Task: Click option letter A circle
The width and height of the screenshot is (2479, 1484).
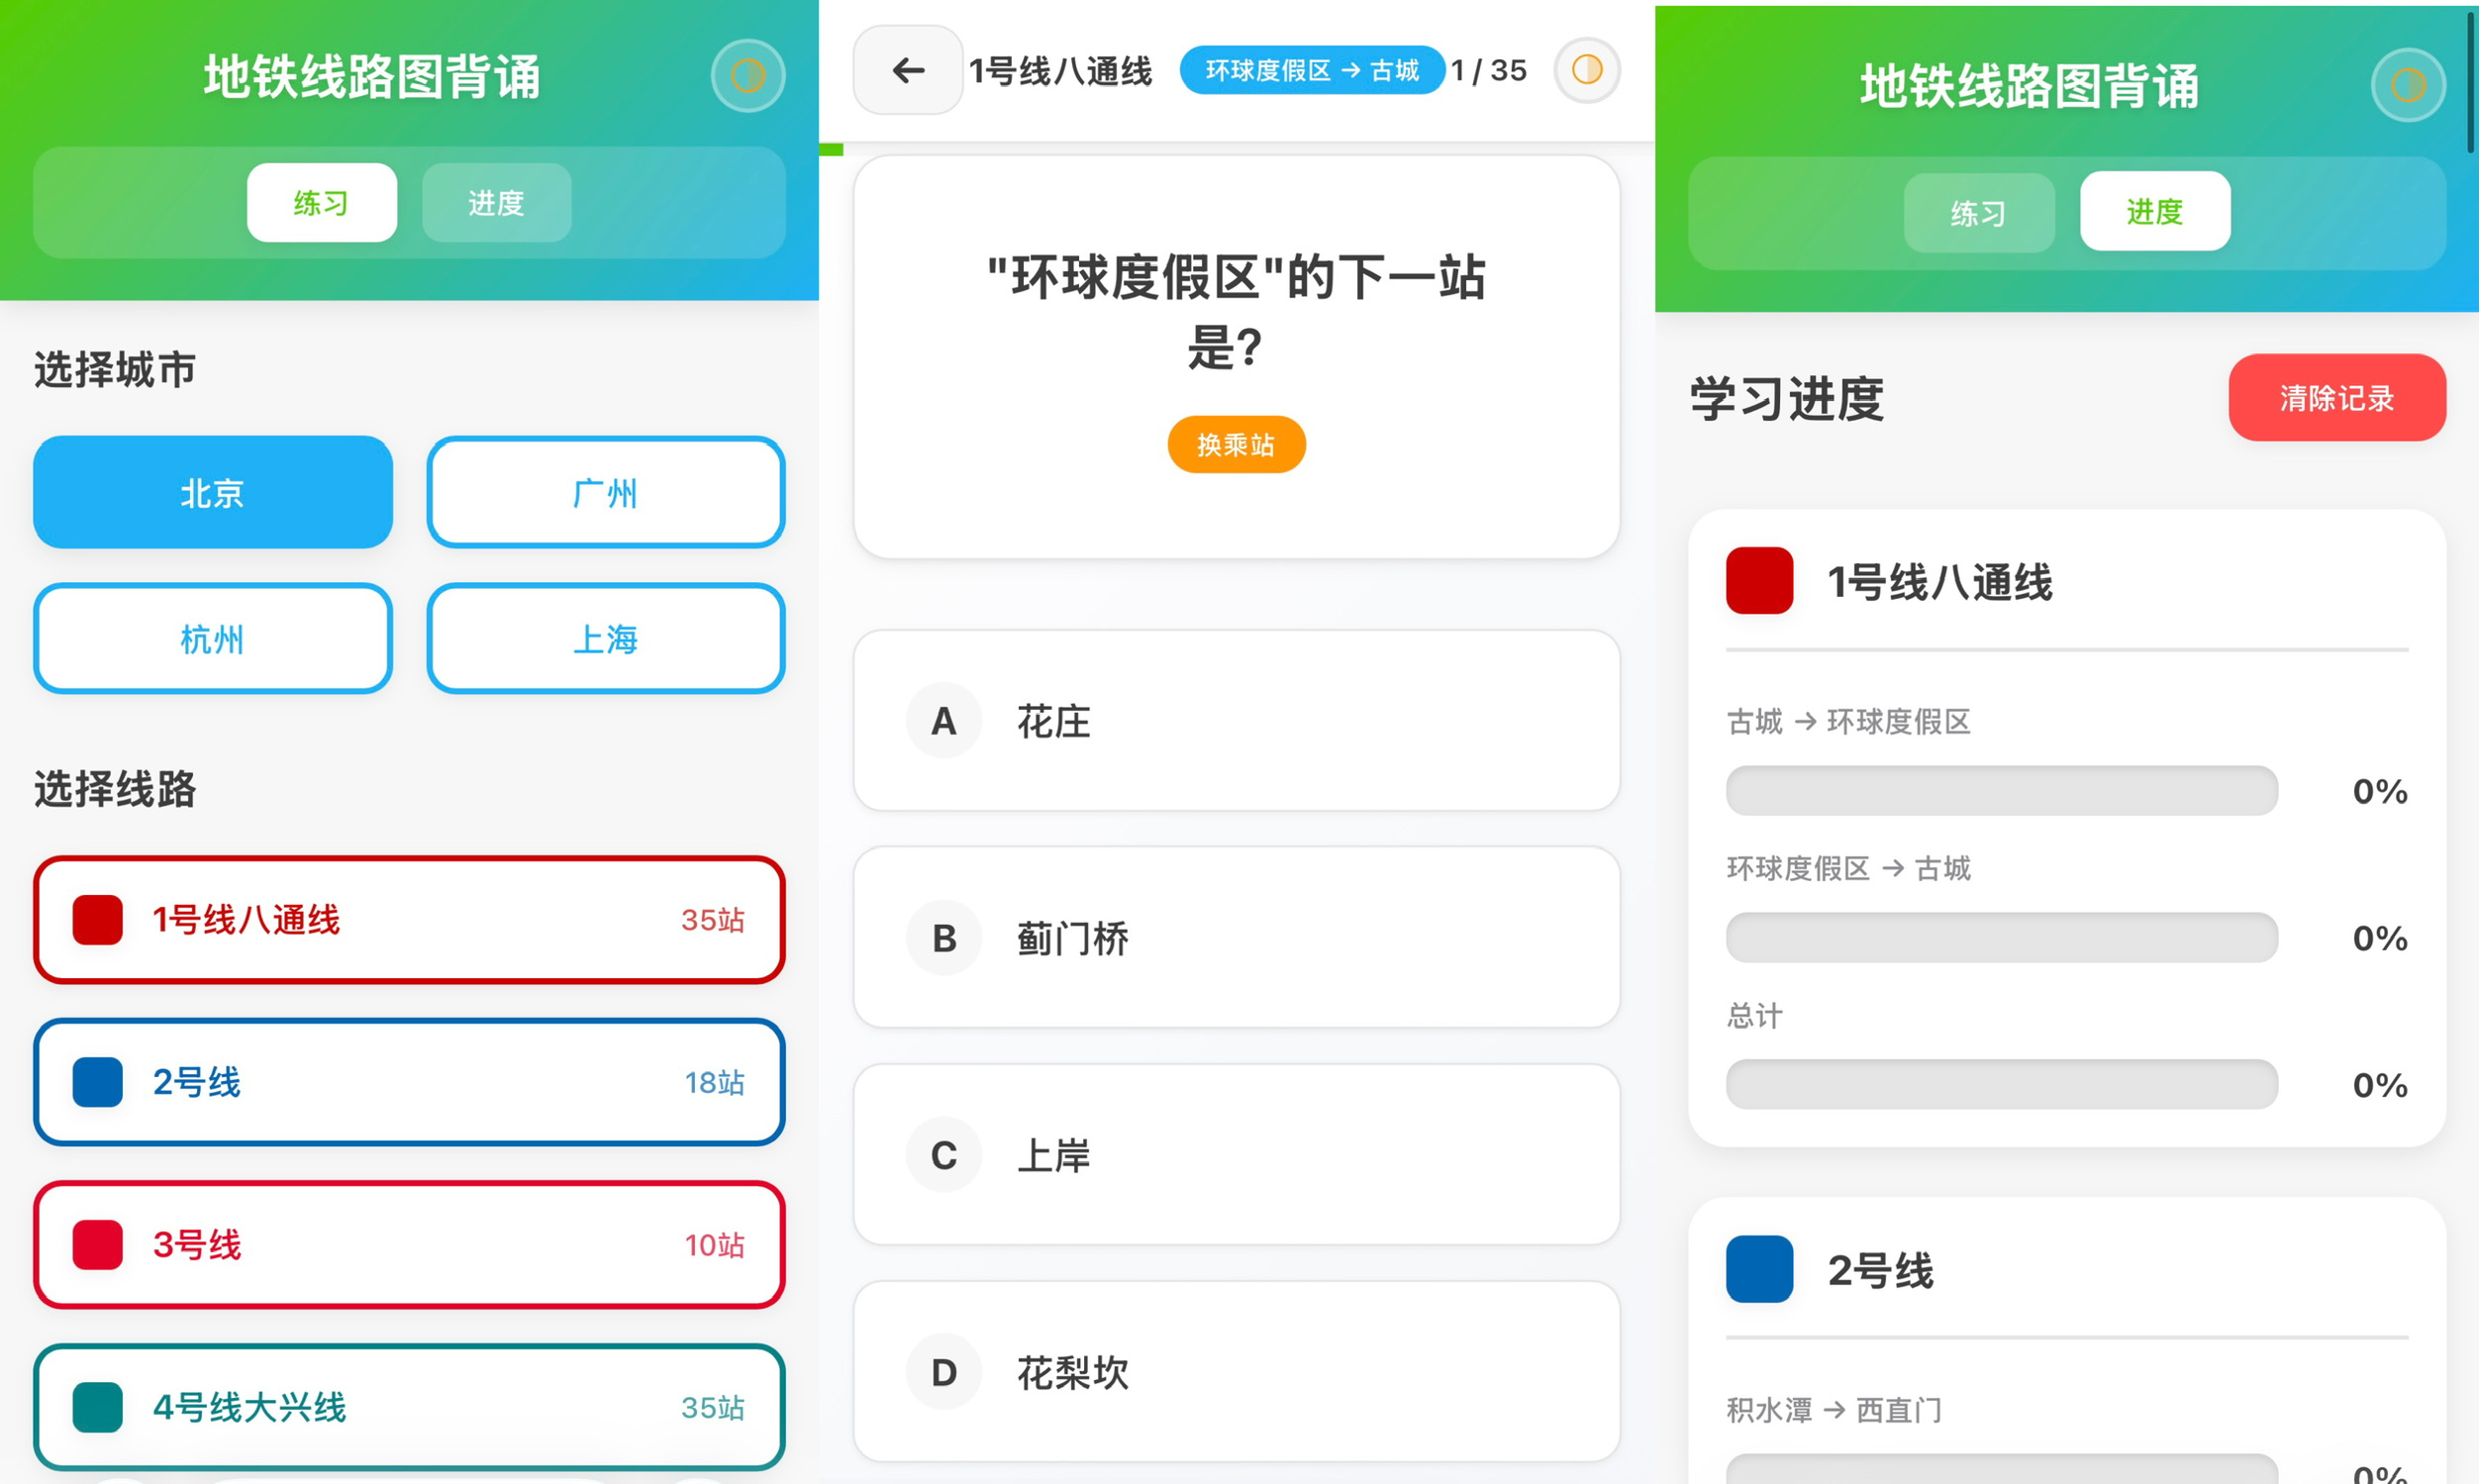Action: point(943,721)
